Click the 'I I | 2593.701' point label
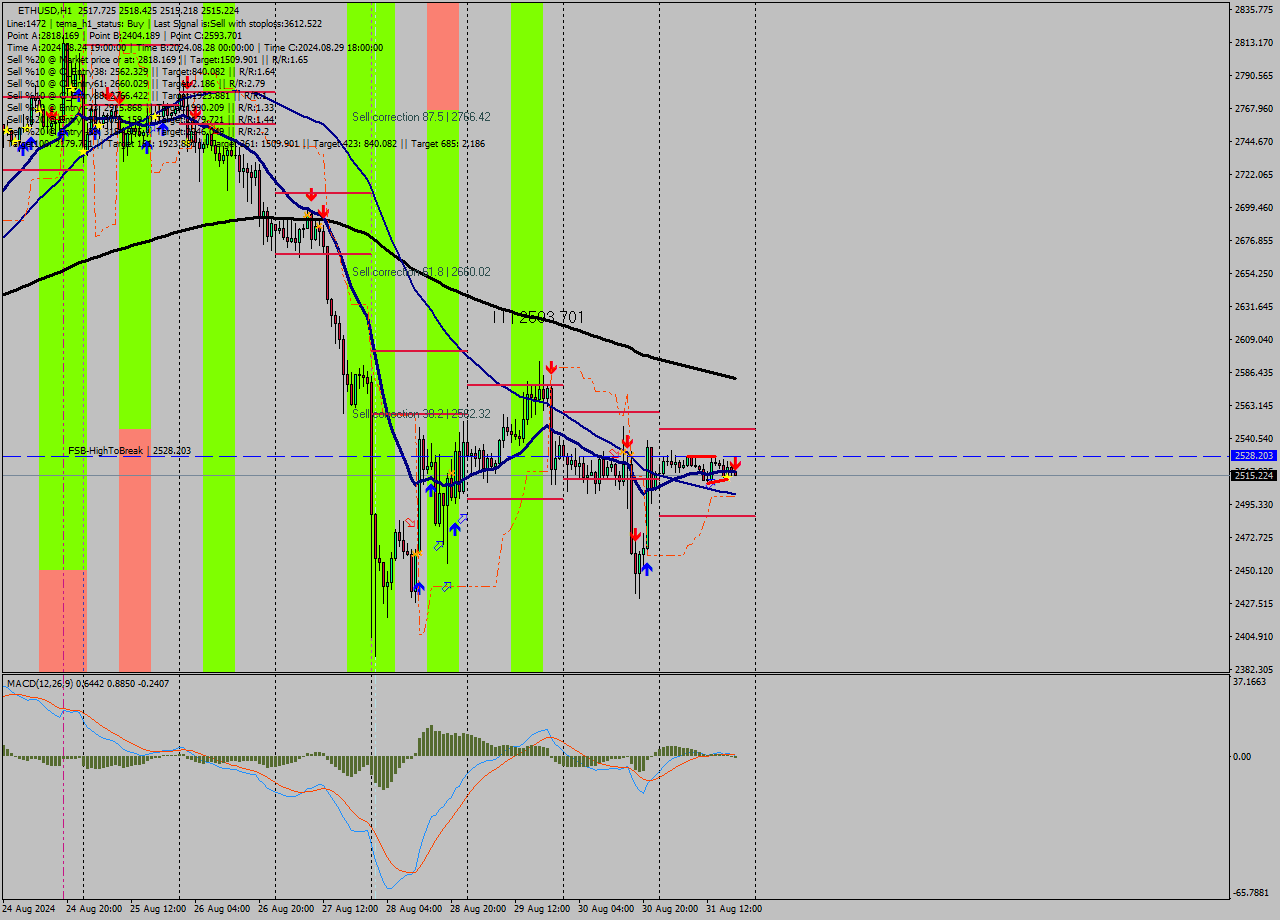This screenshot has height=920, width=1280. coord(539,317)
